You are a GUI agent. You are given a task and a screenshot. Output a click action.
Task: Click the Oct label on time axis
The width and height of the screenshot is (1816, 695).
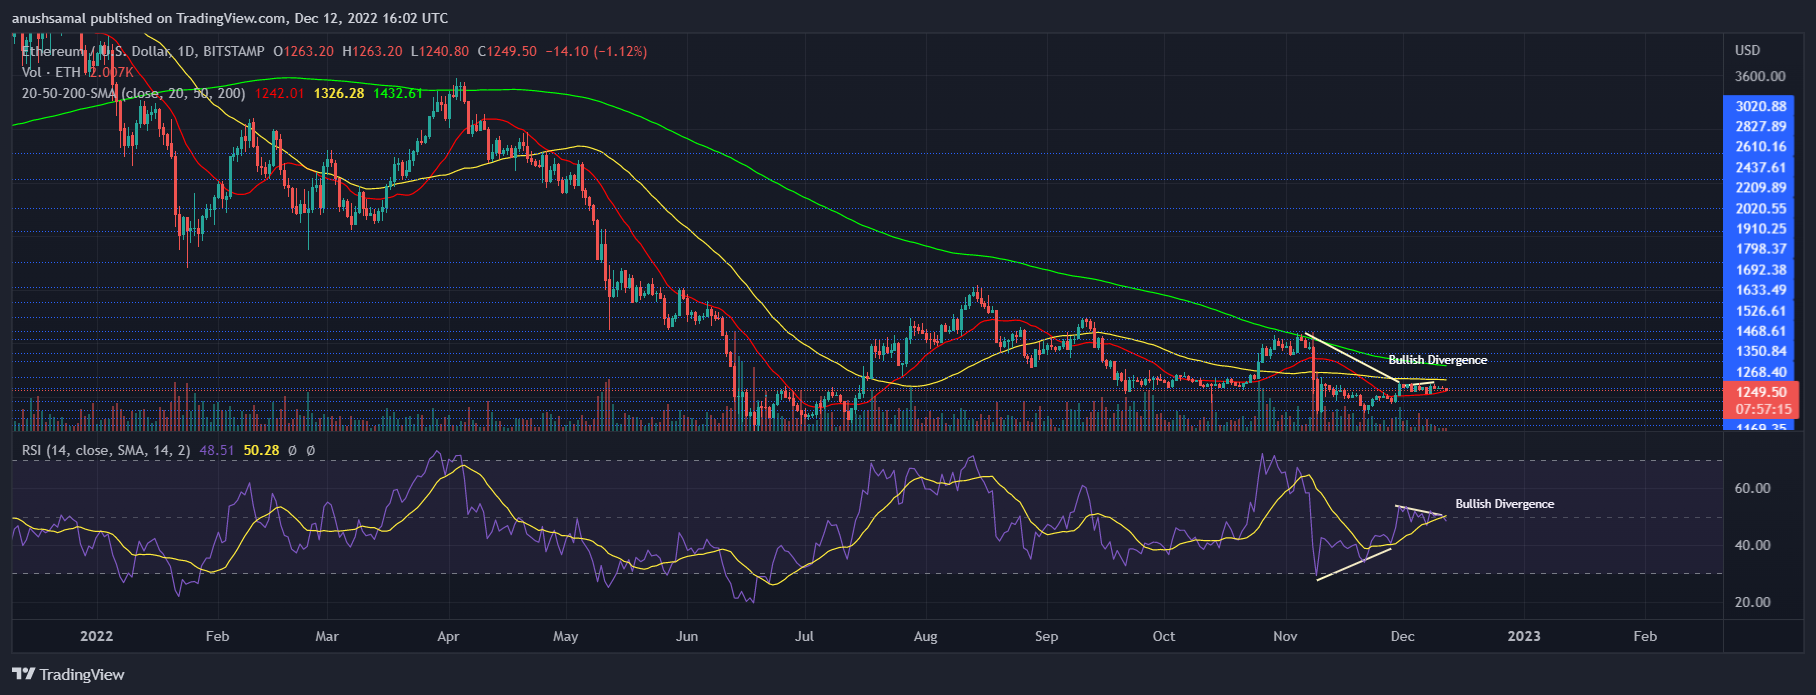tap(1163, 636)
